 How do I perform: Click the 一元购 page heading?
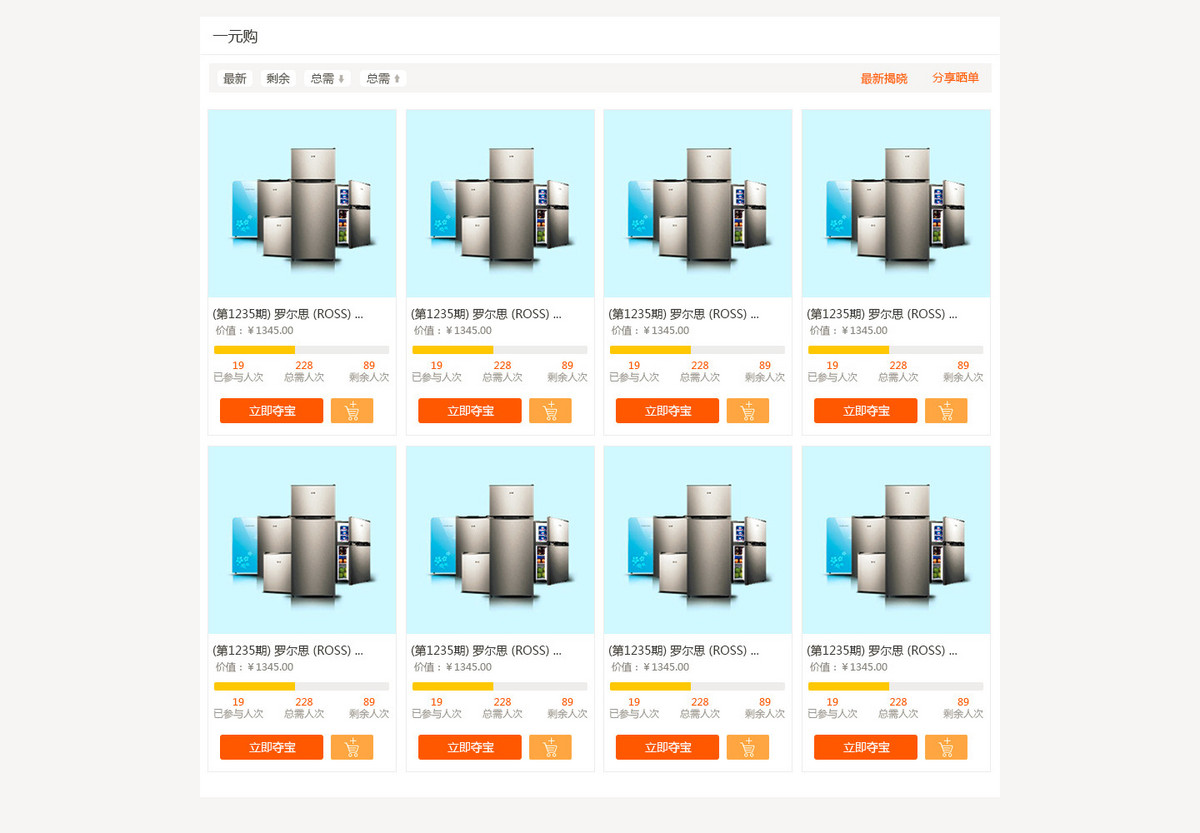[235, 37]
